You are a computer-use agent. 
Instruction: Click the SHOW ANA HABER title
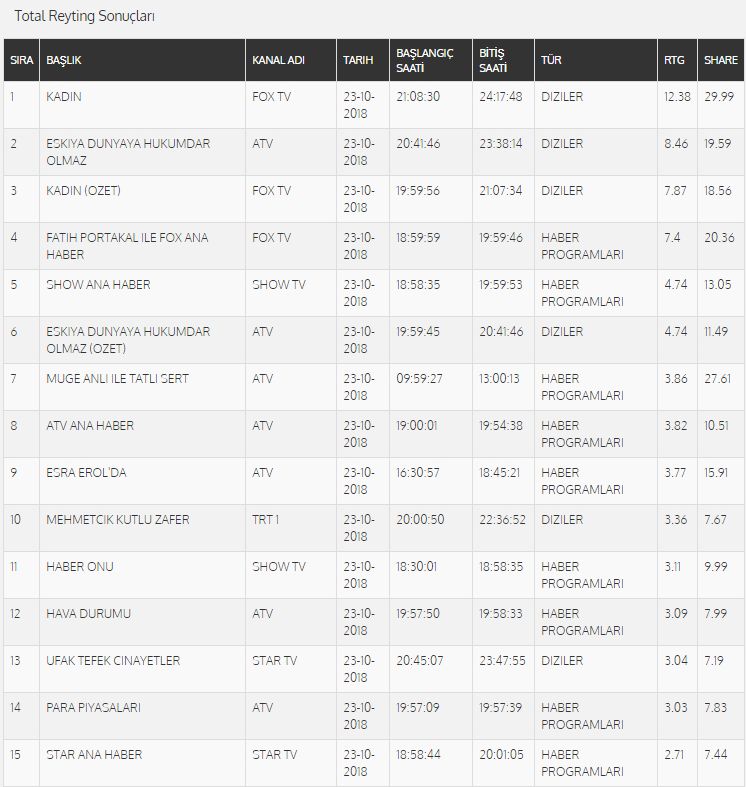coord(98,285)
